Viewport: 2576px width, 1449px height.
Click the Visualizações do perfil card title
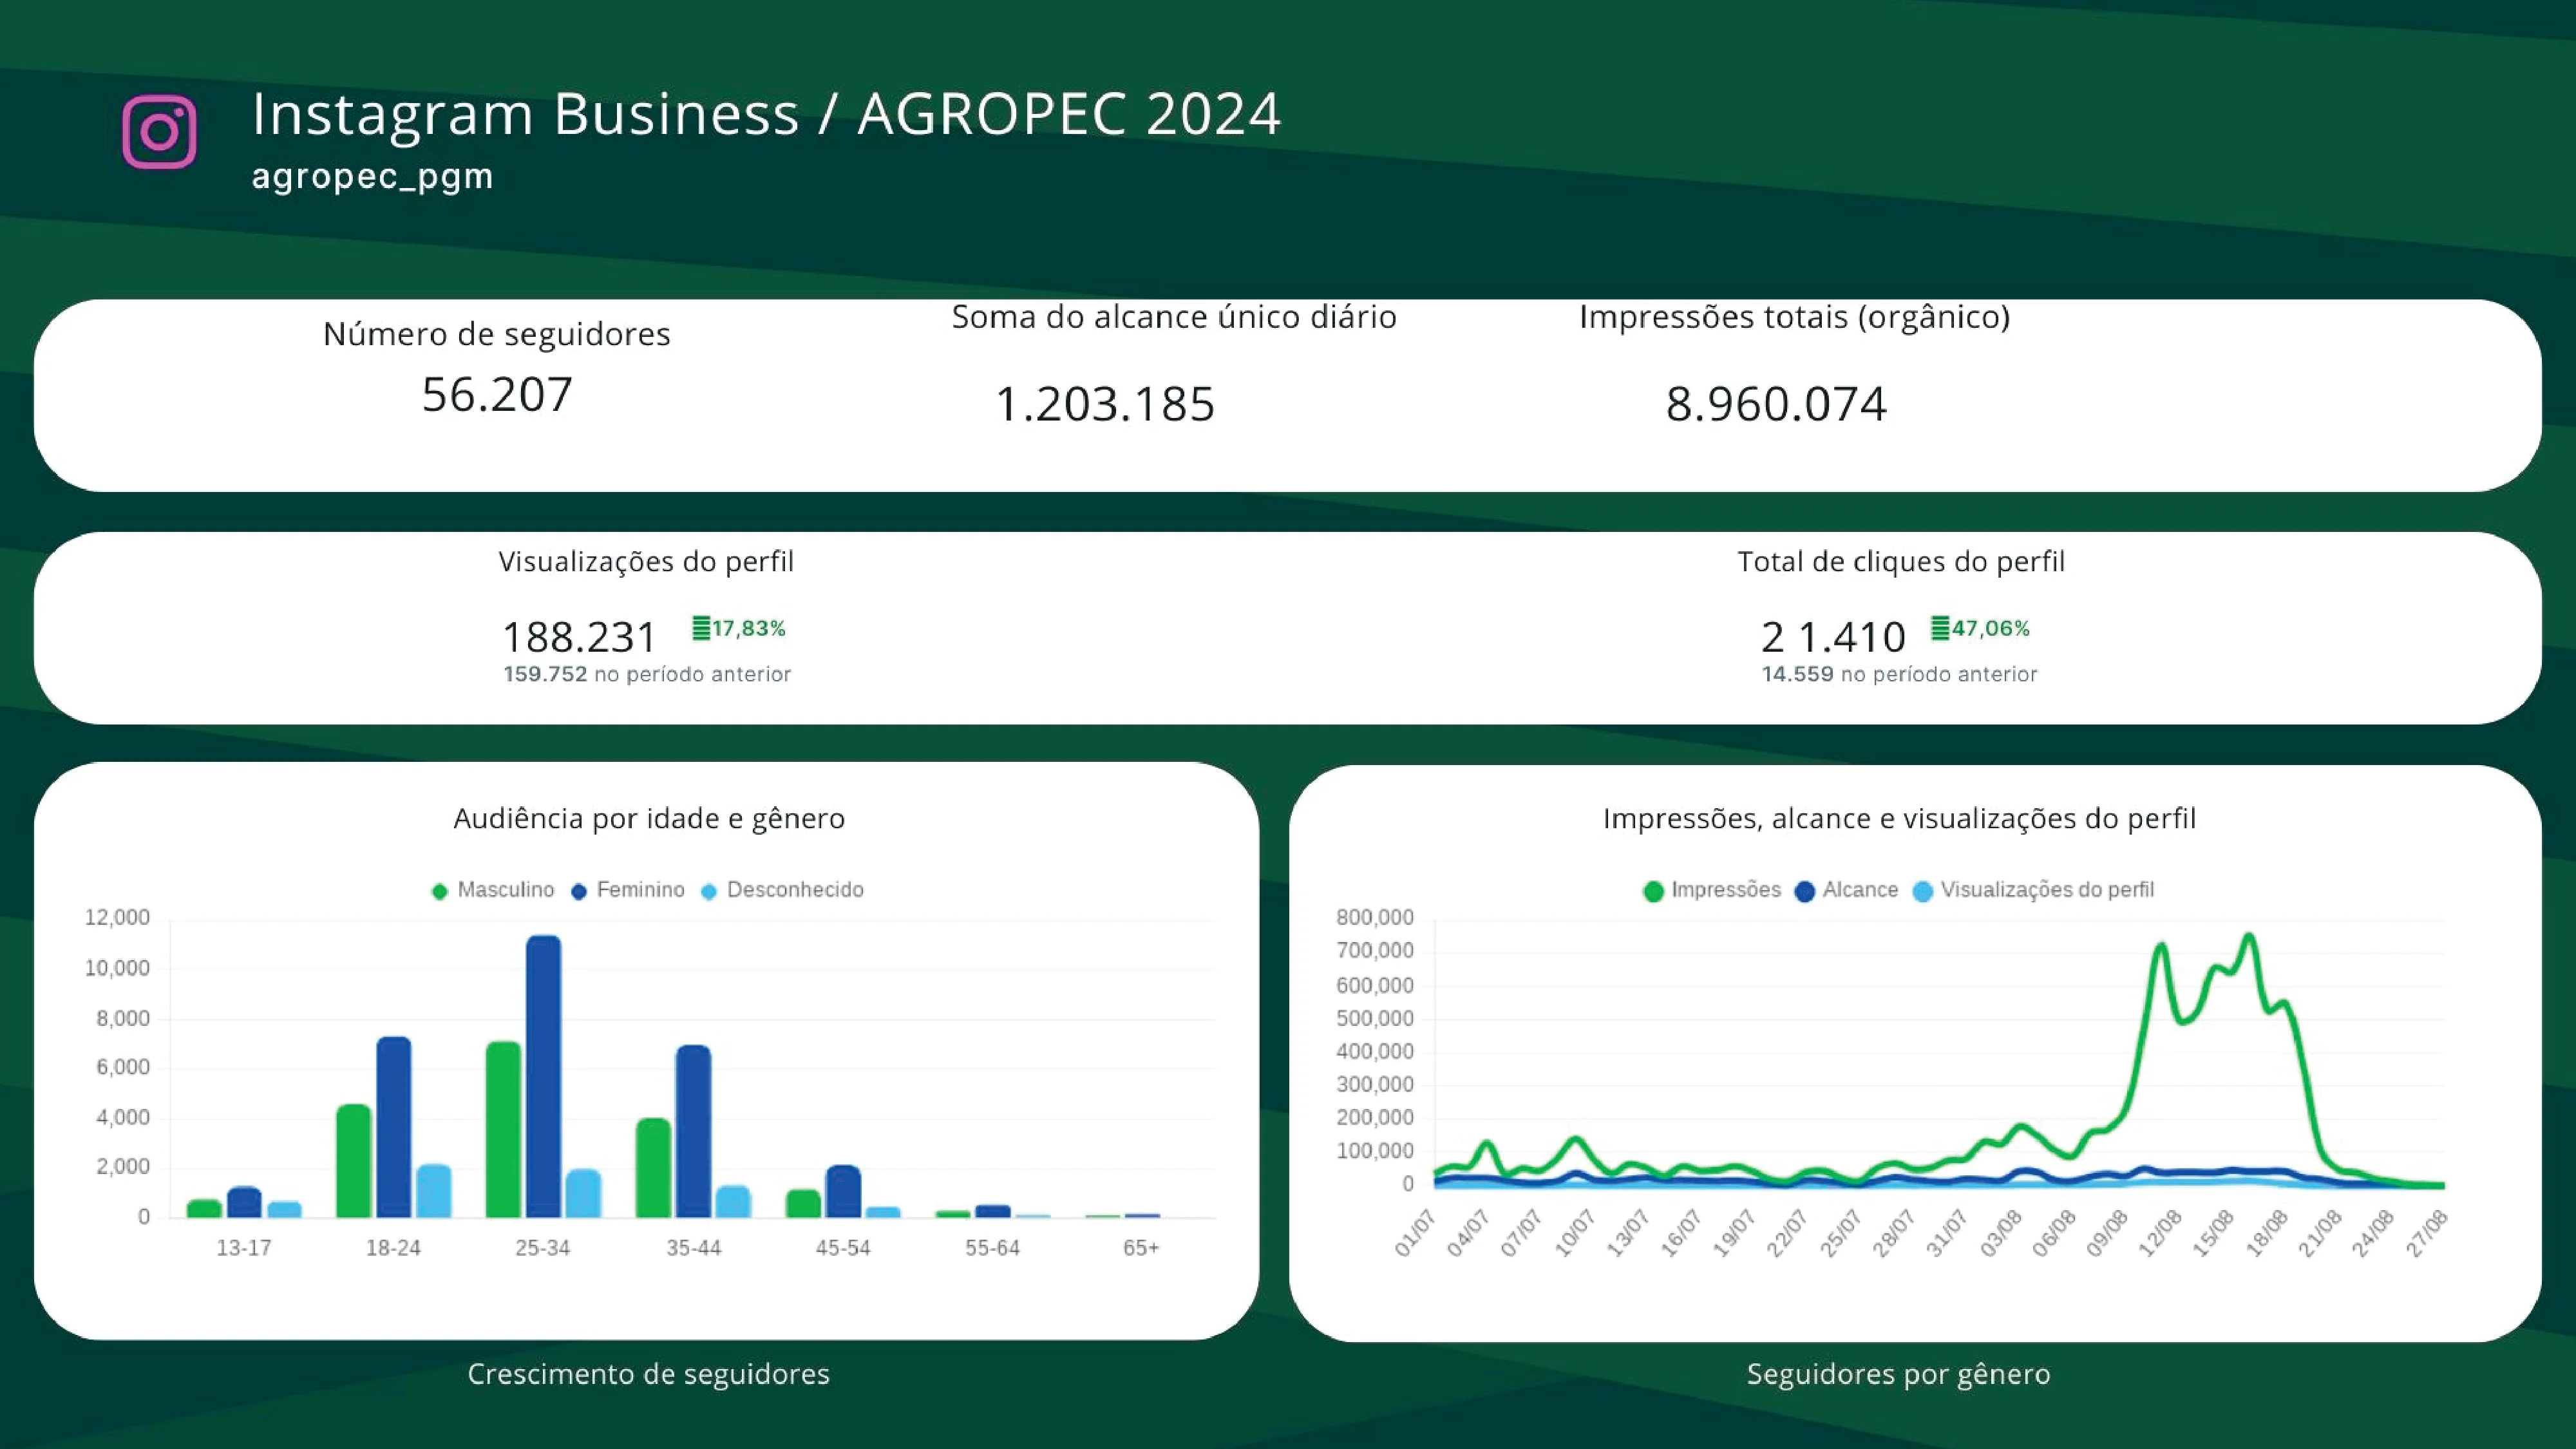646,562
